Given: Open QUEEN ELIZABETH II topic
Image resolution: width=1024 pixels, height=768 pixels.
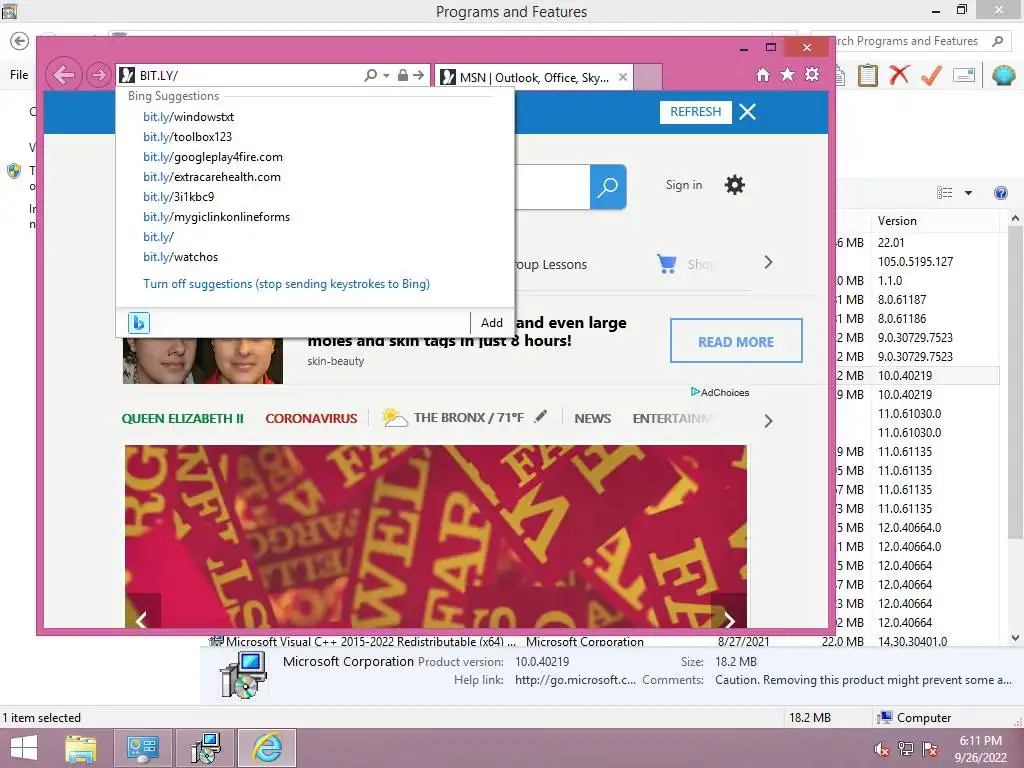Looking at the screenshot, I should tap(182, 419).
